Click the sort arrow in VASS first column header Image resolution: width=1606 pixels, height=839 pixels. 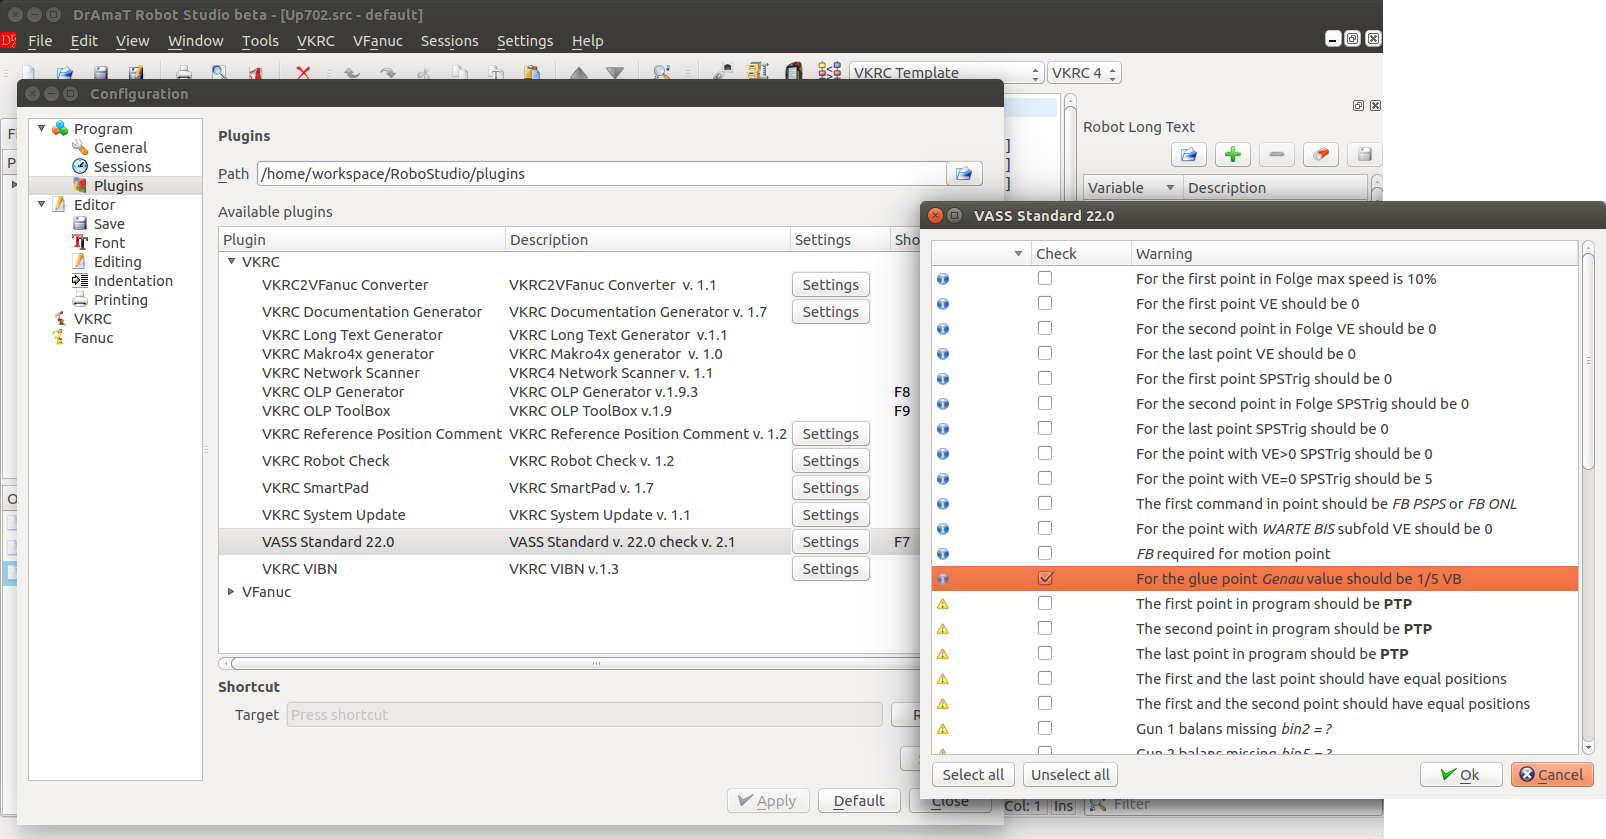pos(1018,254)
